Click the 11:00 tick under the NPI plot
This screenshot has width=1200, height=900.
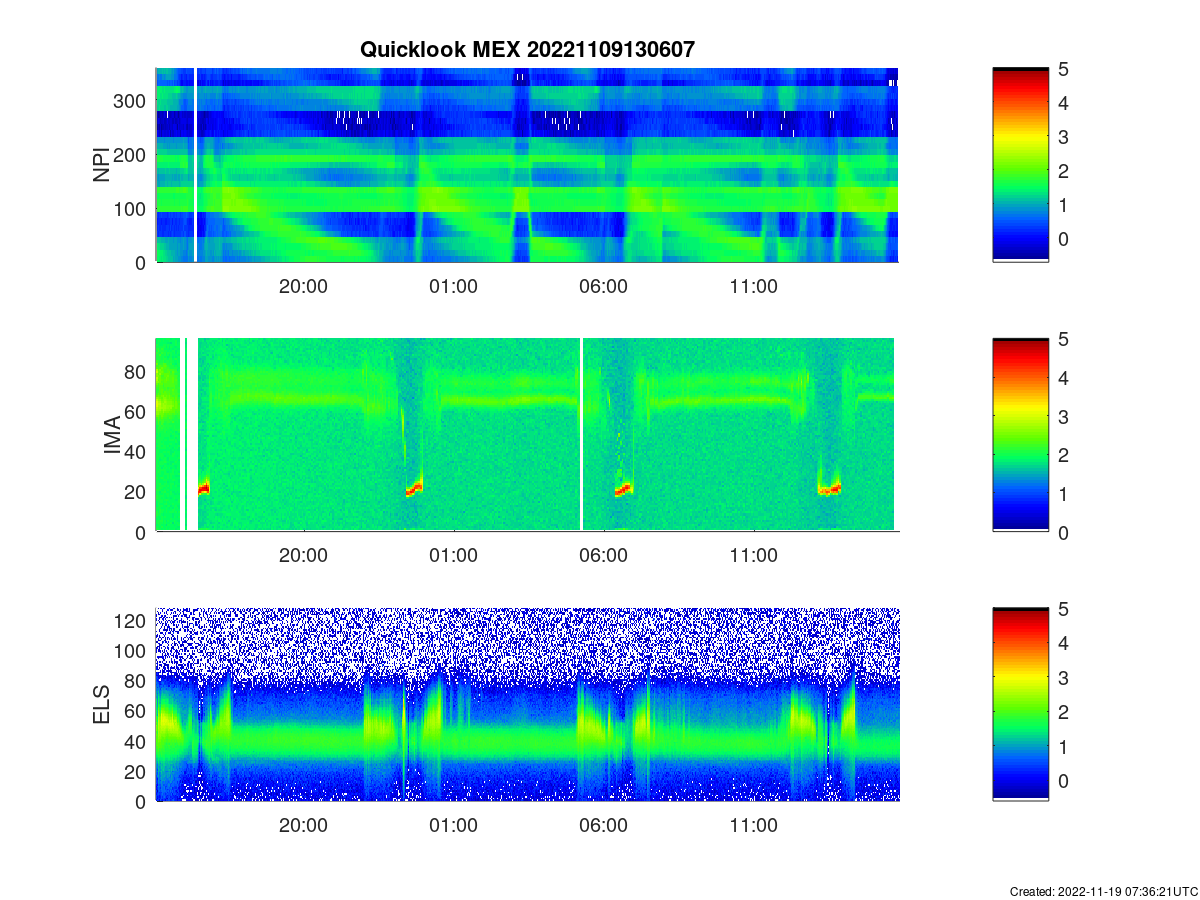[753, 287]
